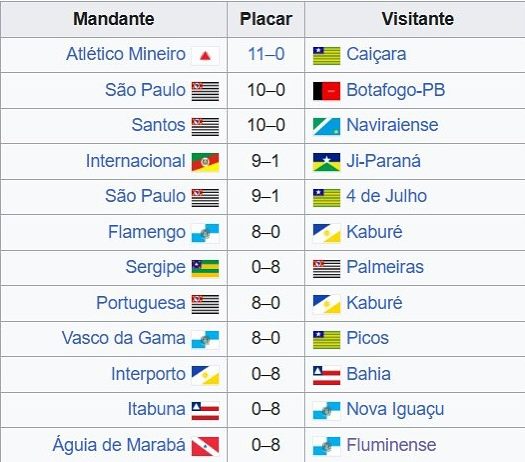Go to the Palmeiras team page
Screen dimensions: 525x462
385,267
